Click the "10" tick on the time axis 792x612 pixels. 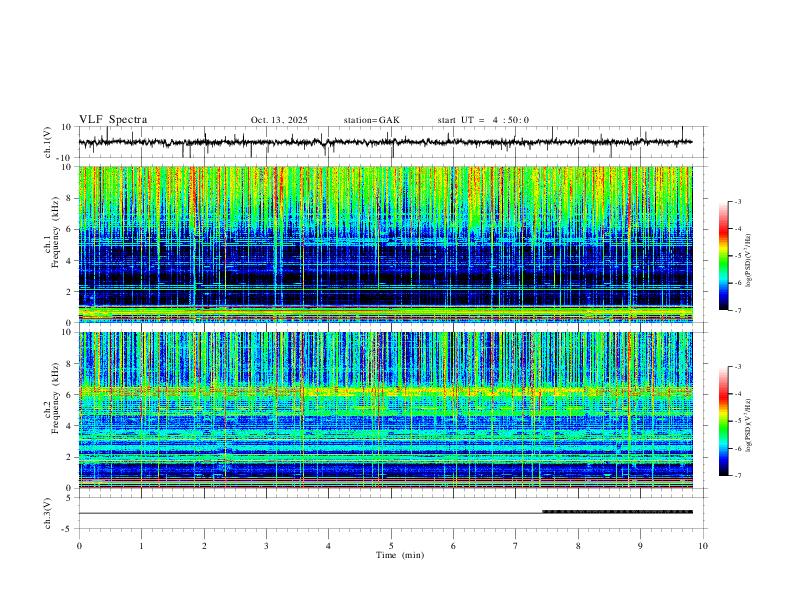pos(703,546)
